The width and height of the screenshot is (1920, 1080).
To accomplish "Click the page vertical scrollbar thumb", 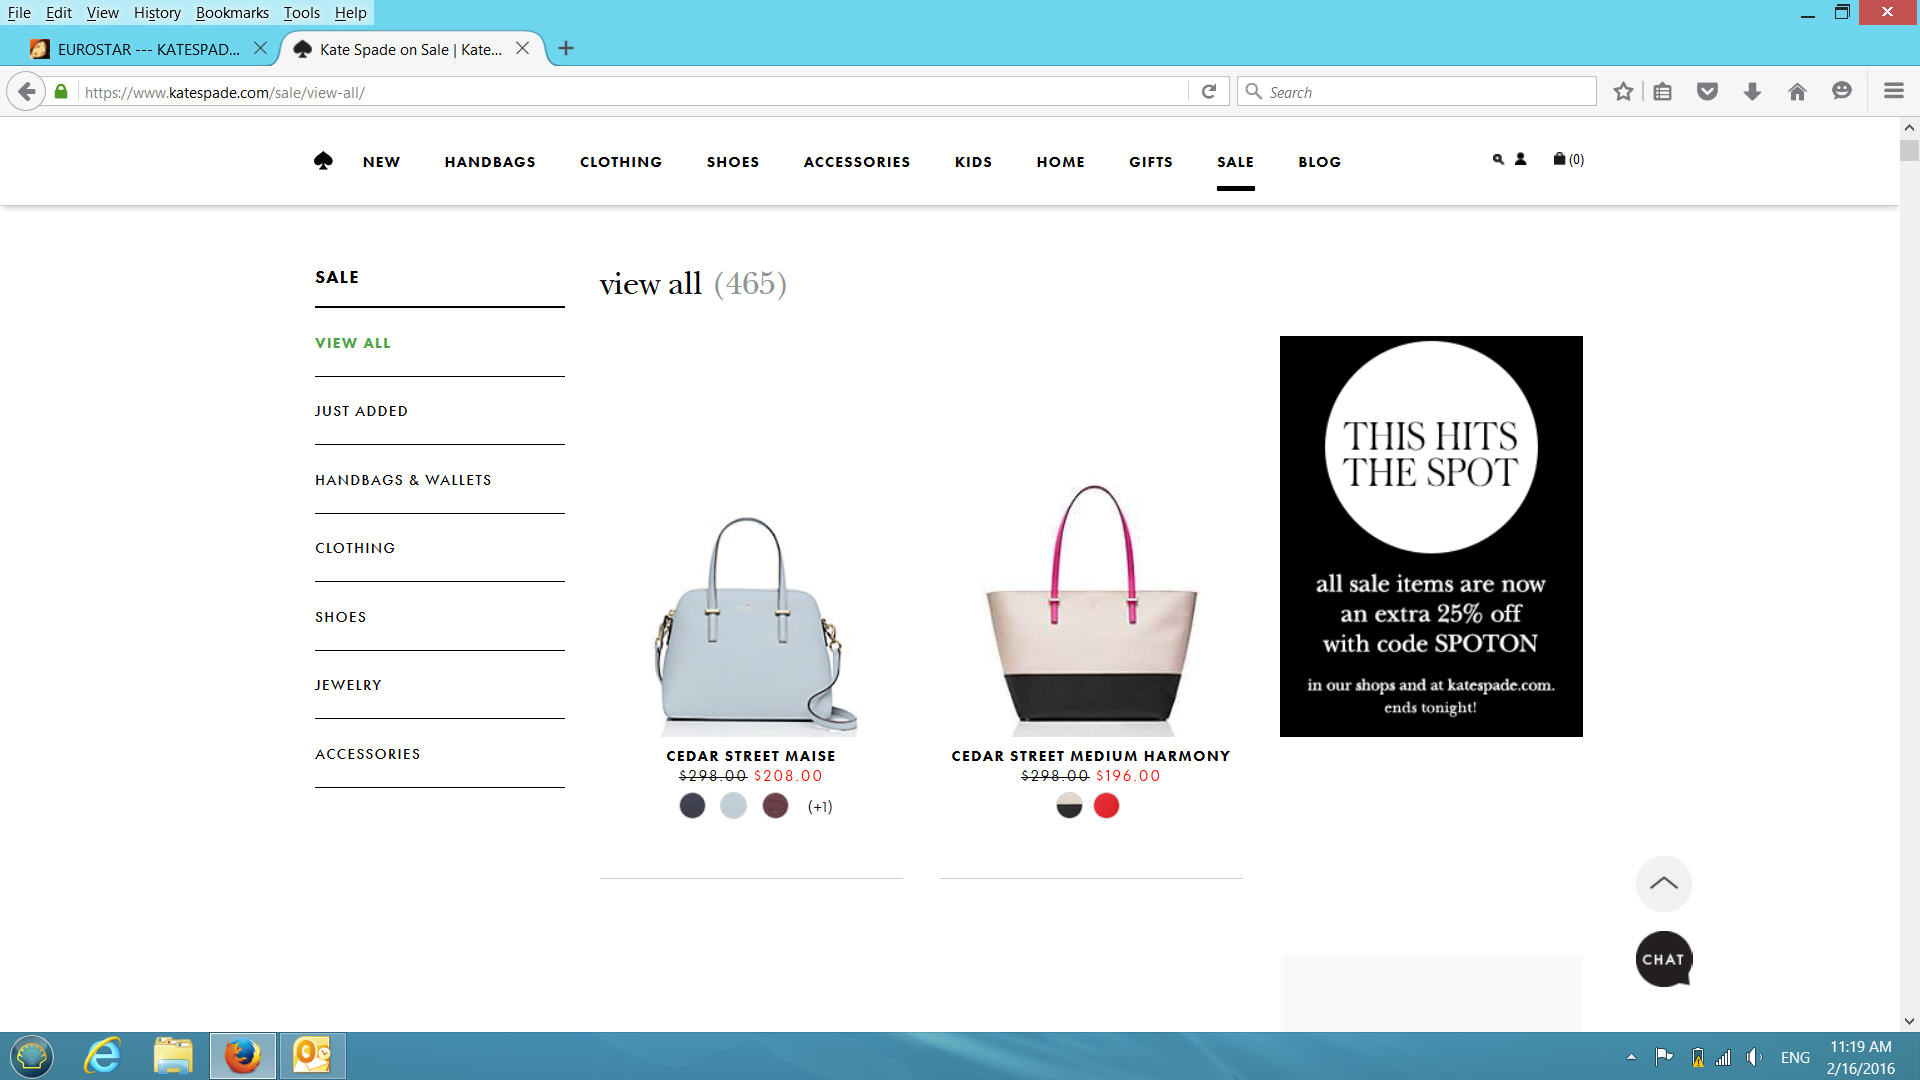I will point(1909,151).
